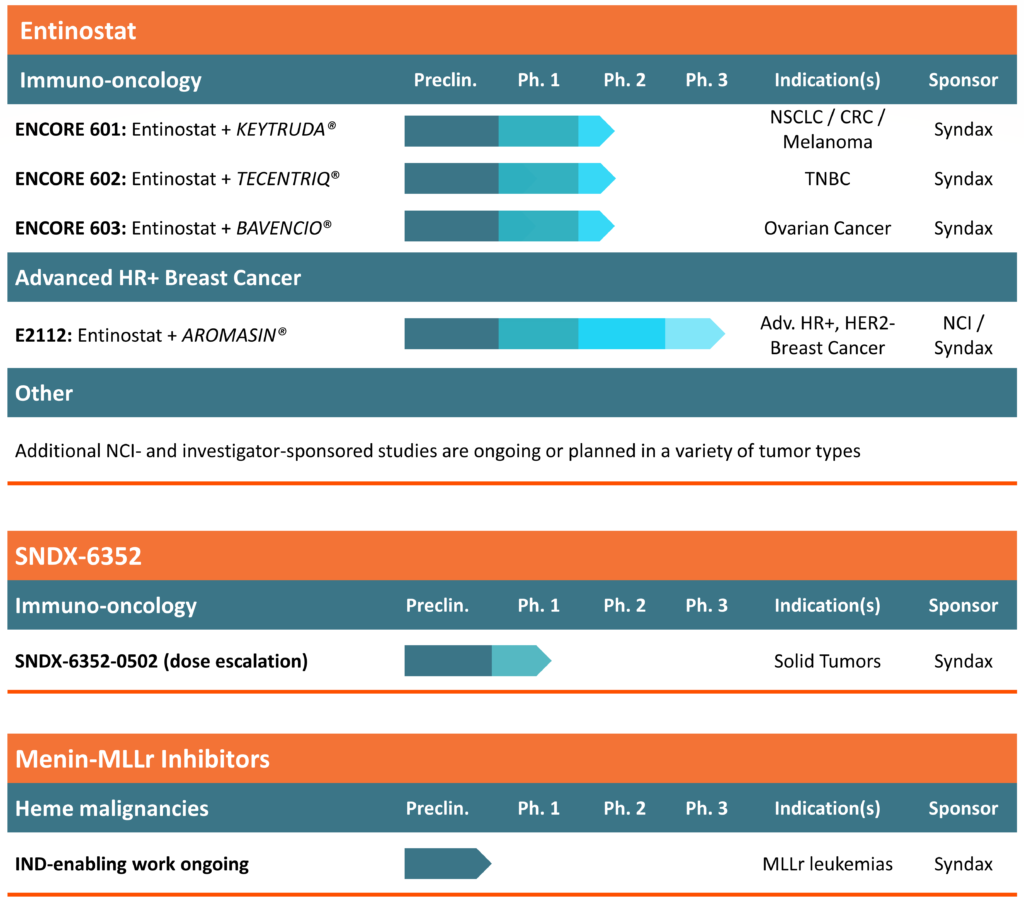The width and height of the screenshot is (1024, 898).
Task: Click Ph. 1 column header in SNDX-6352 table
Action: click(x=538, y=605)
